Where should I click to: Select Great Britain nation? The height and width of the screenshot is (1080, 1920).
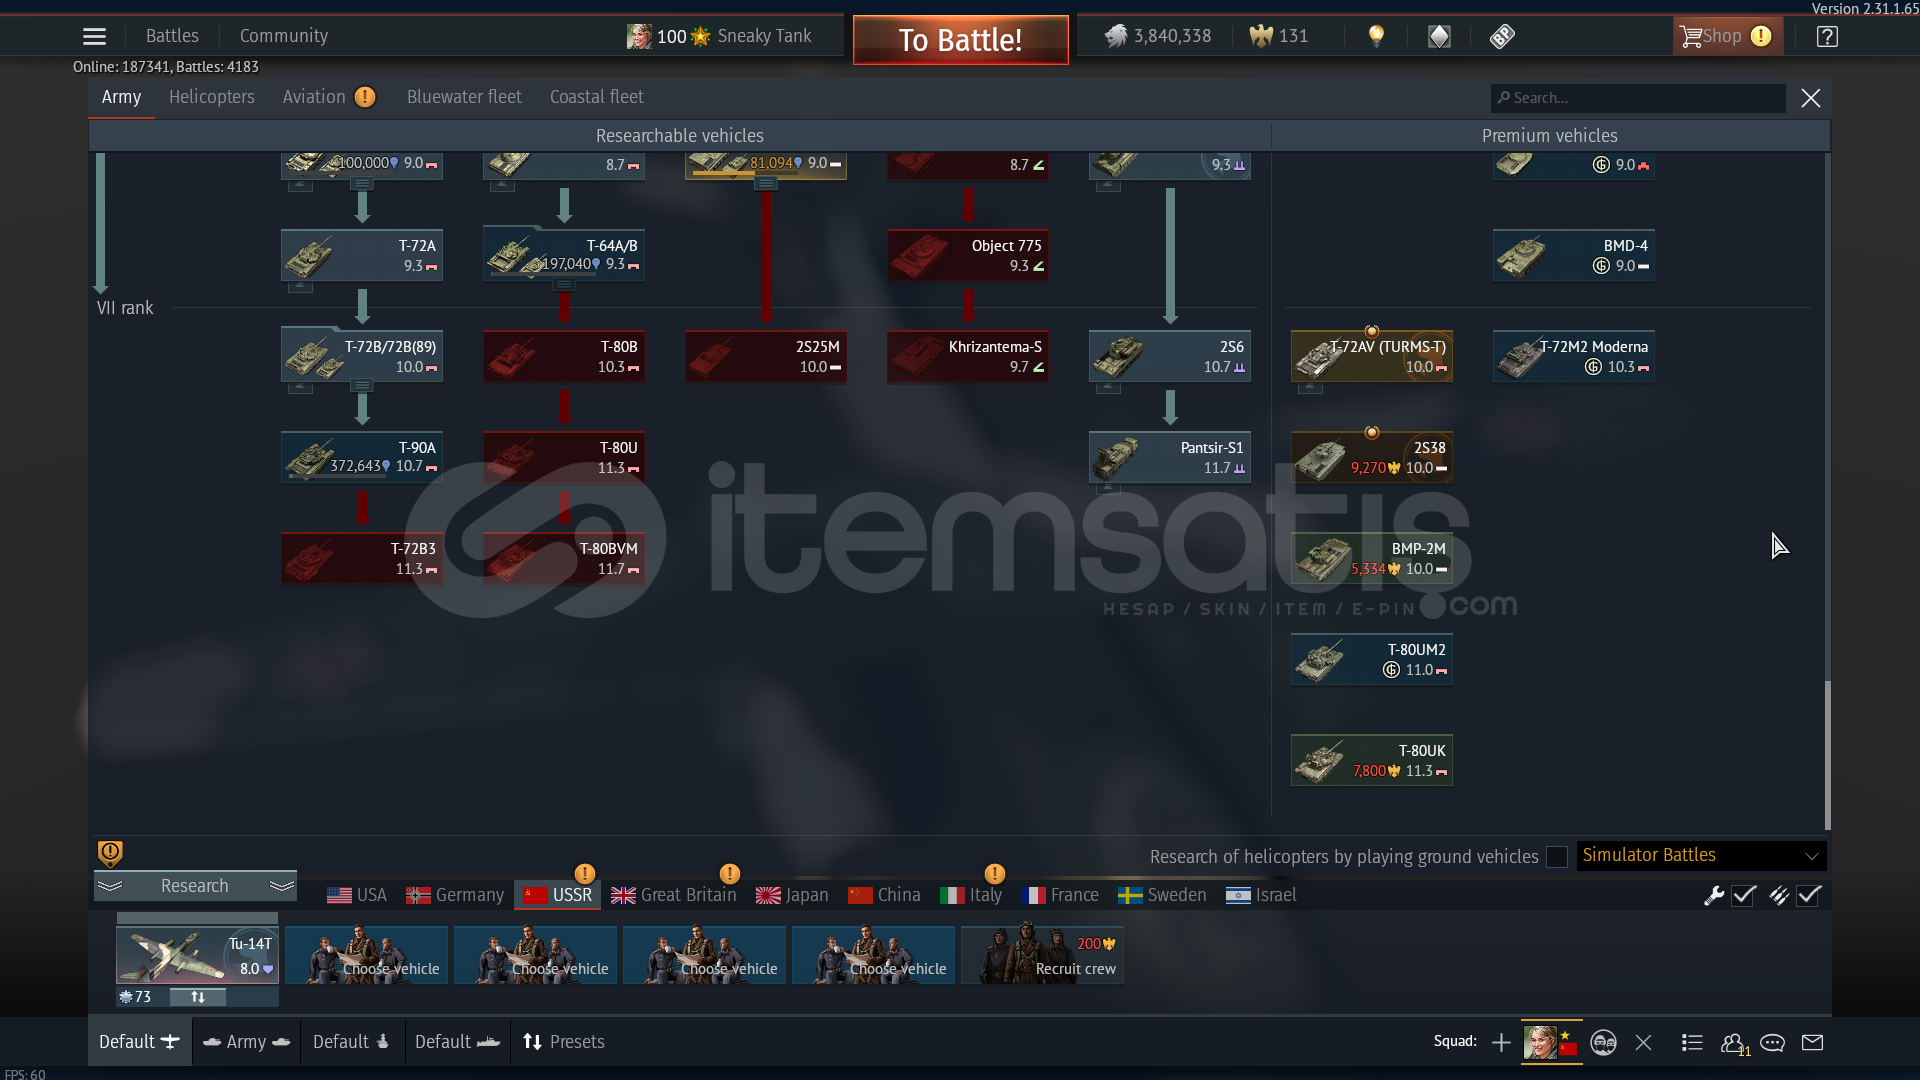pos(674,895)
